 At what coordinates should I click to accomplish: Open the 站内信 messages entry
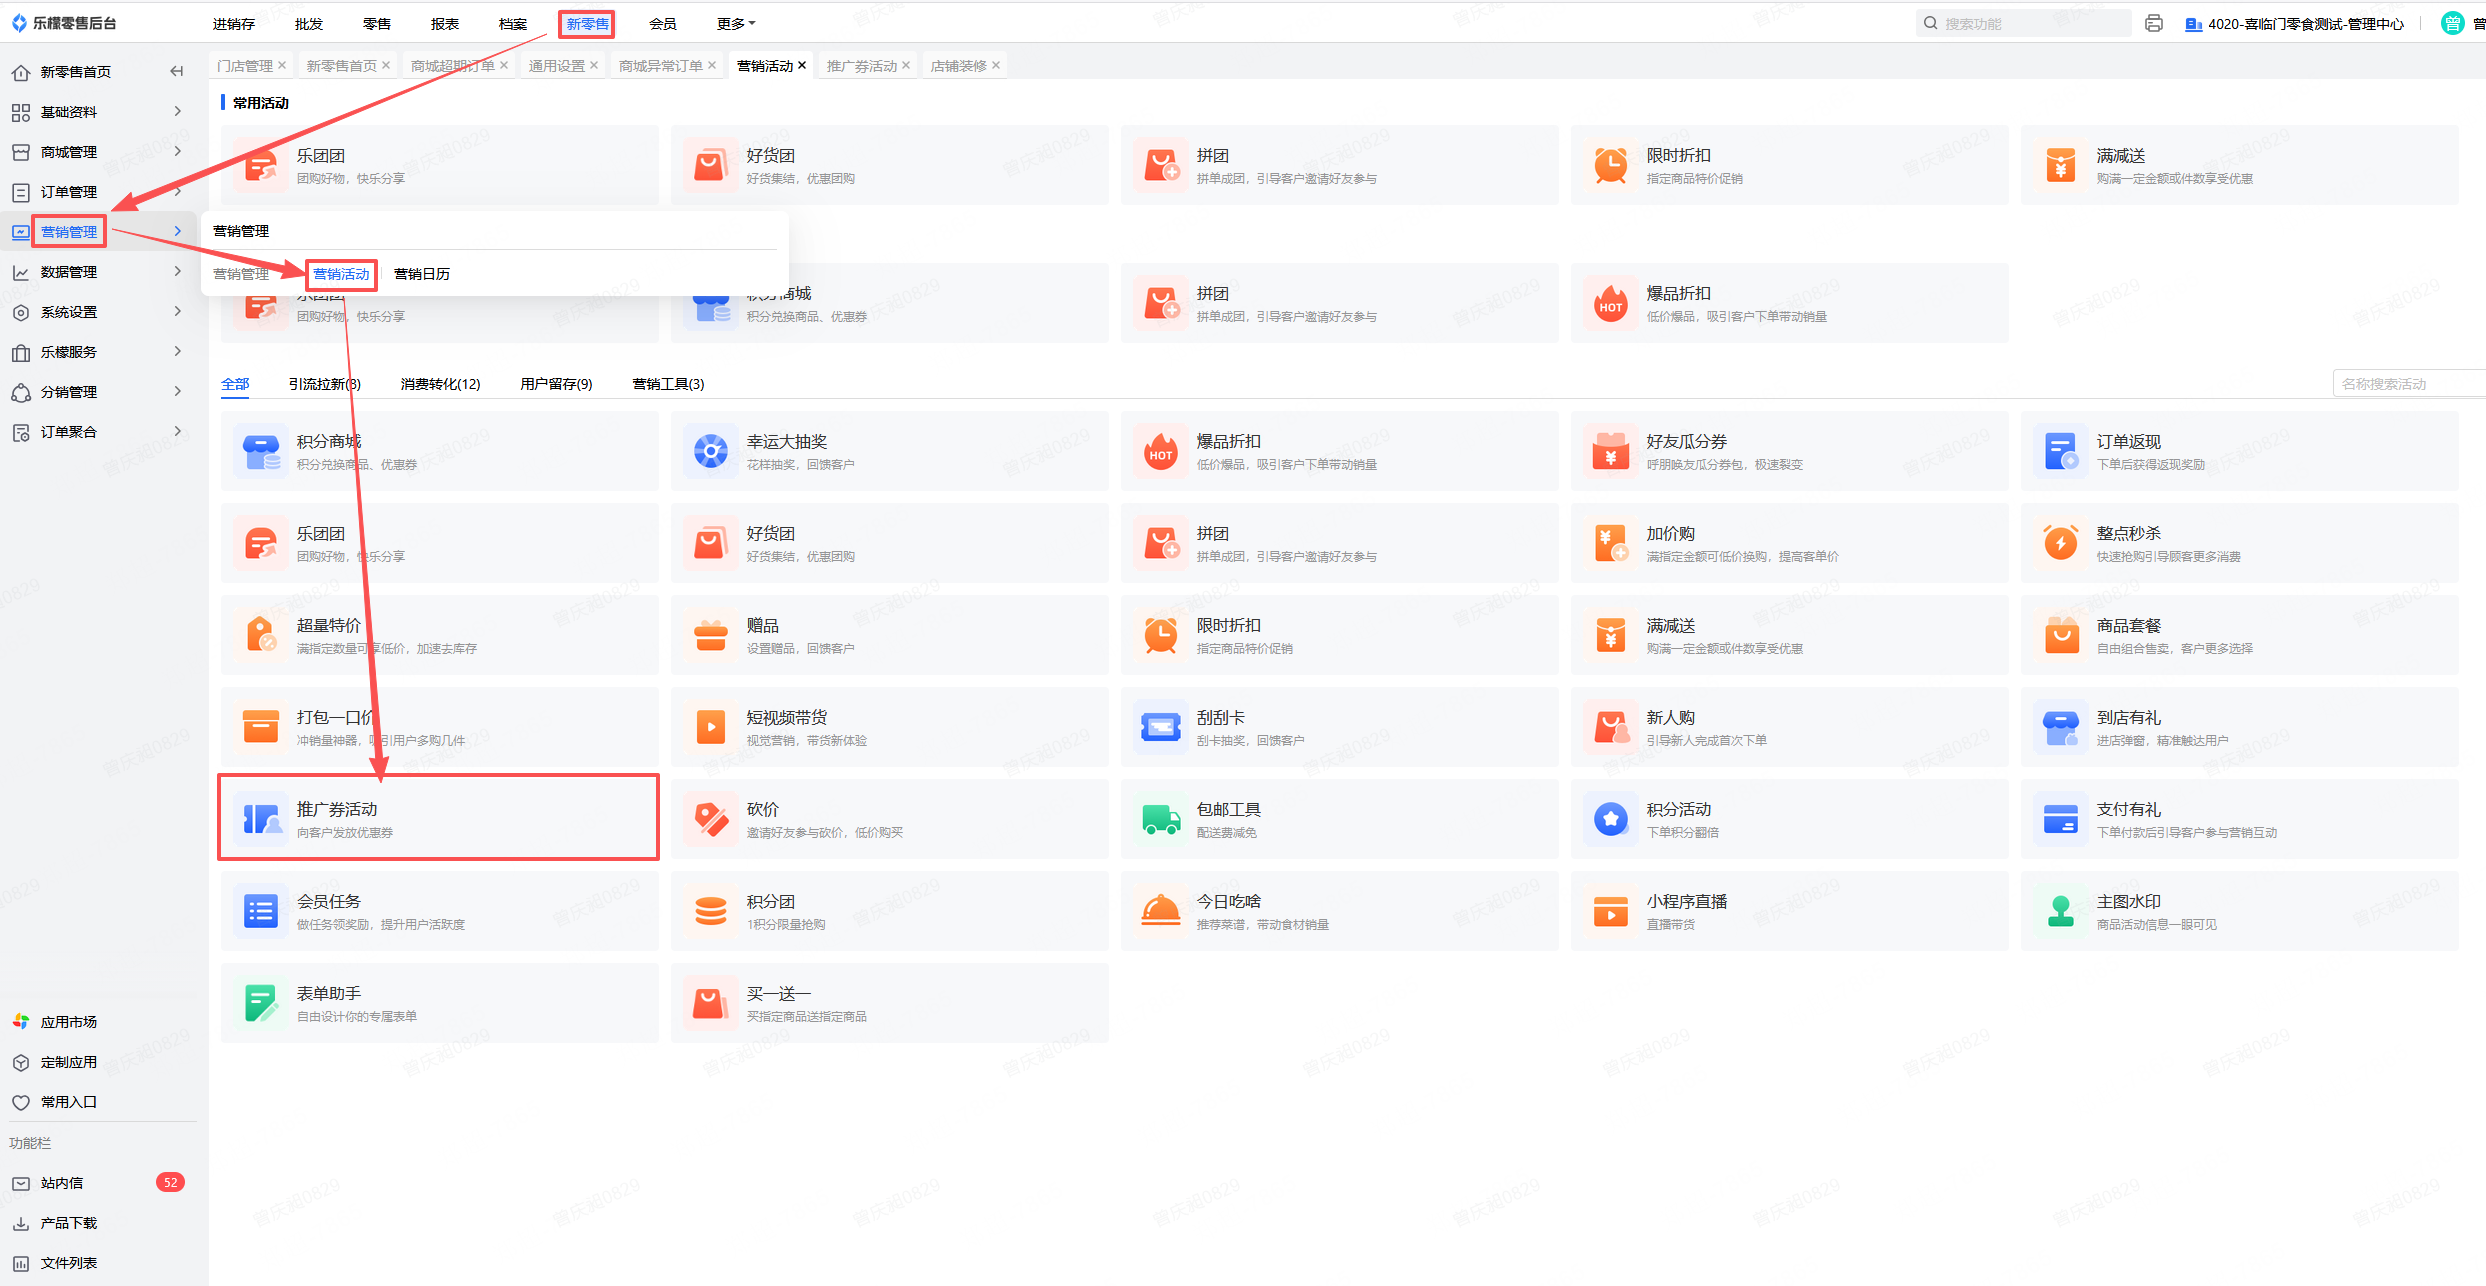coord(62,1183)
